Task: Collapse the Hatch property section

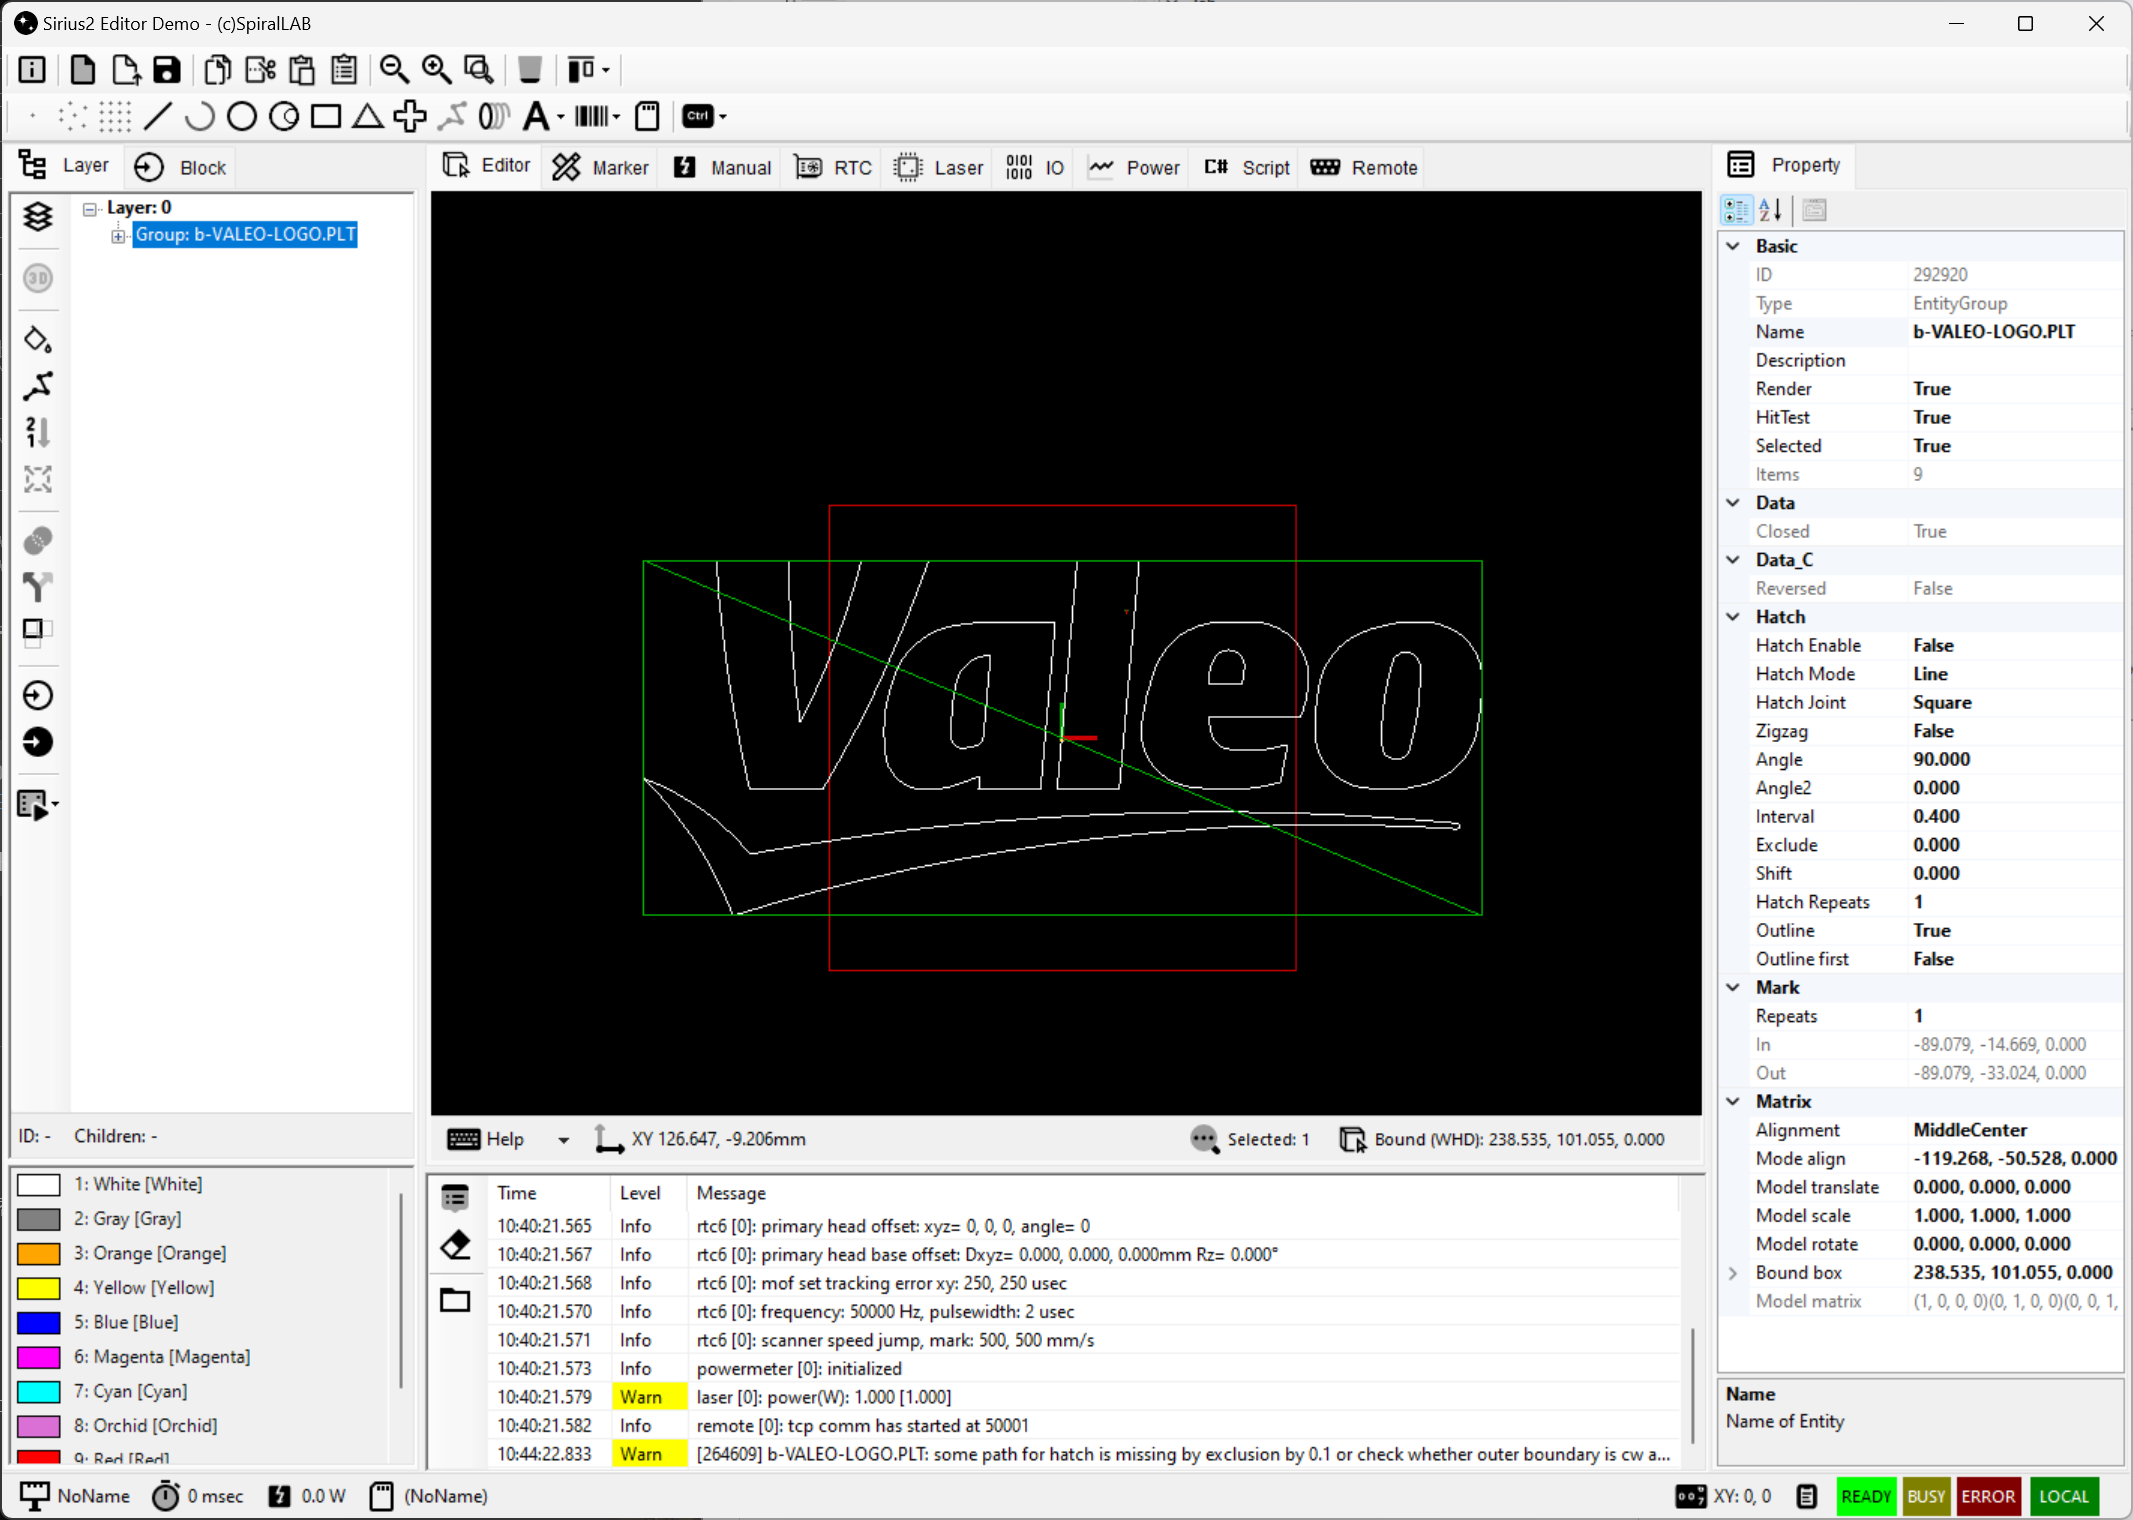Action: [1733, 617]
